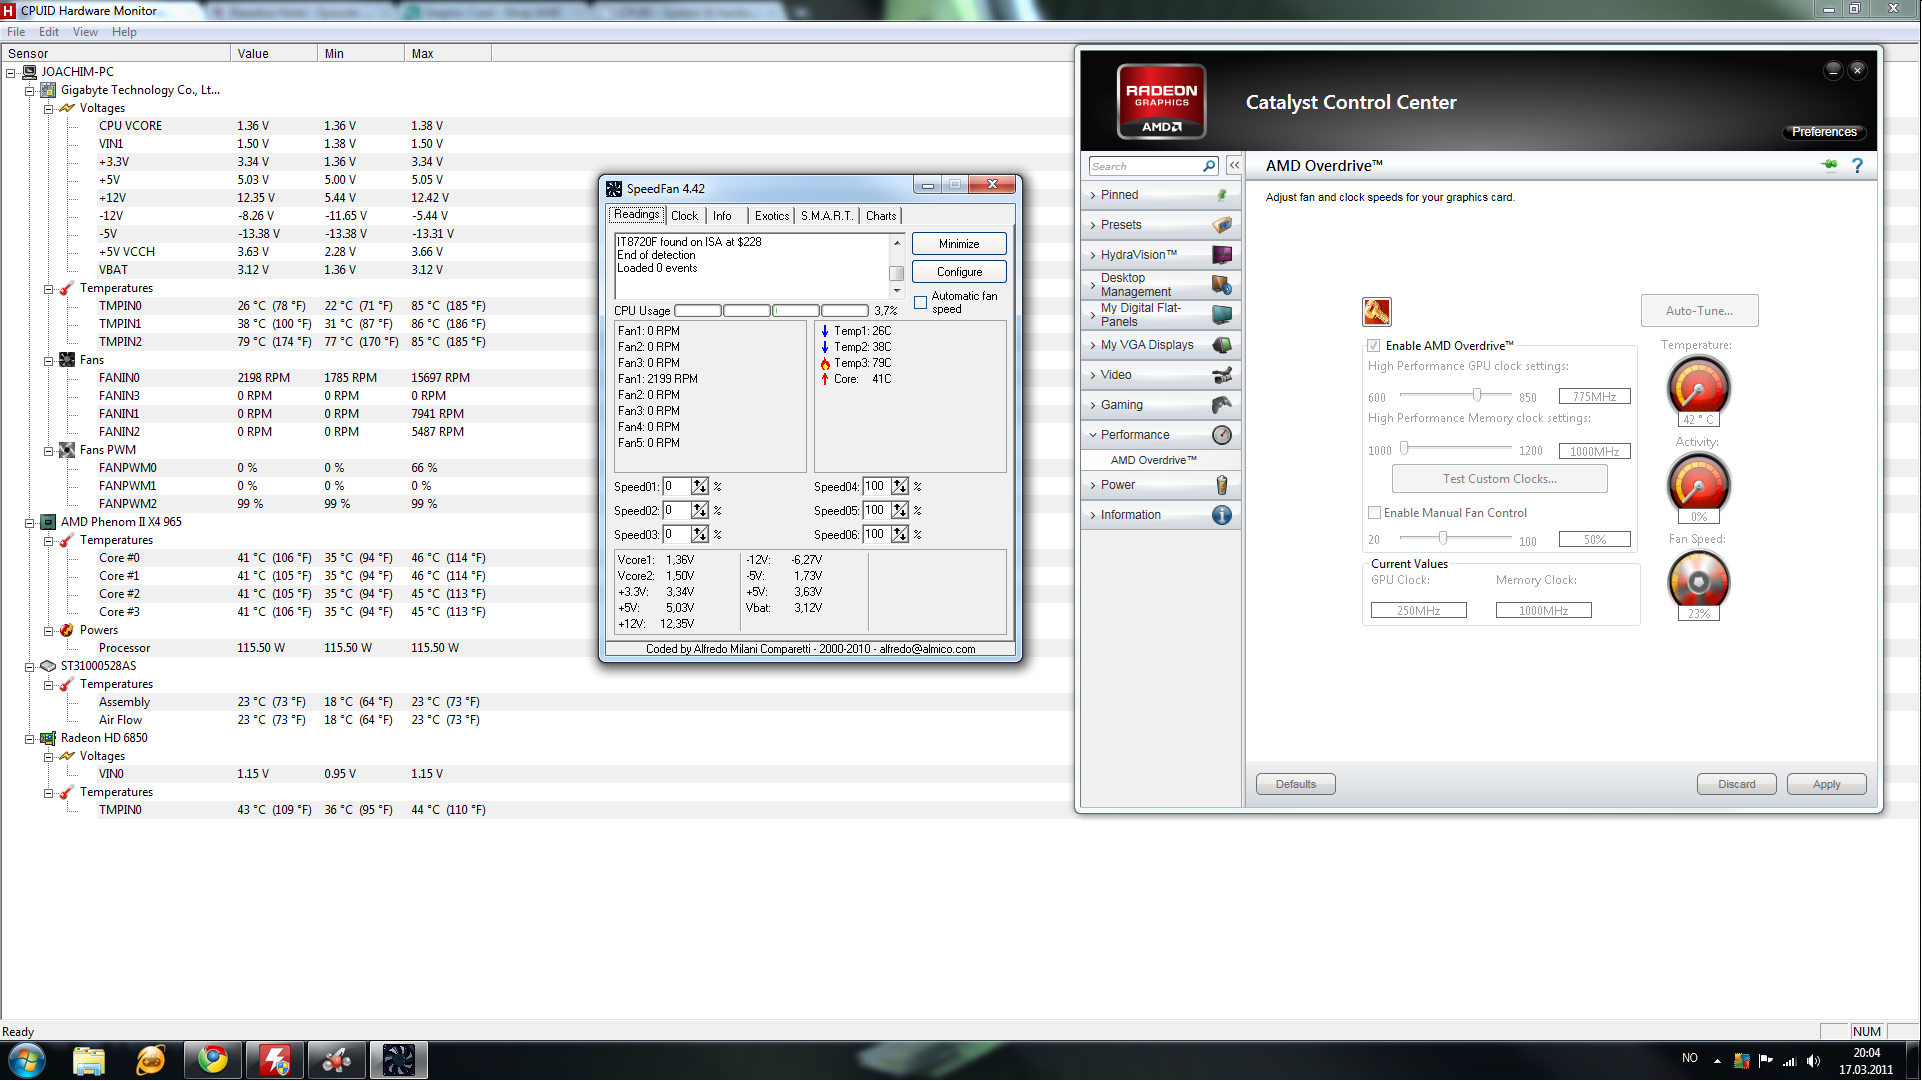Click the Performance gauge icon

click(x=1222, y=435)
